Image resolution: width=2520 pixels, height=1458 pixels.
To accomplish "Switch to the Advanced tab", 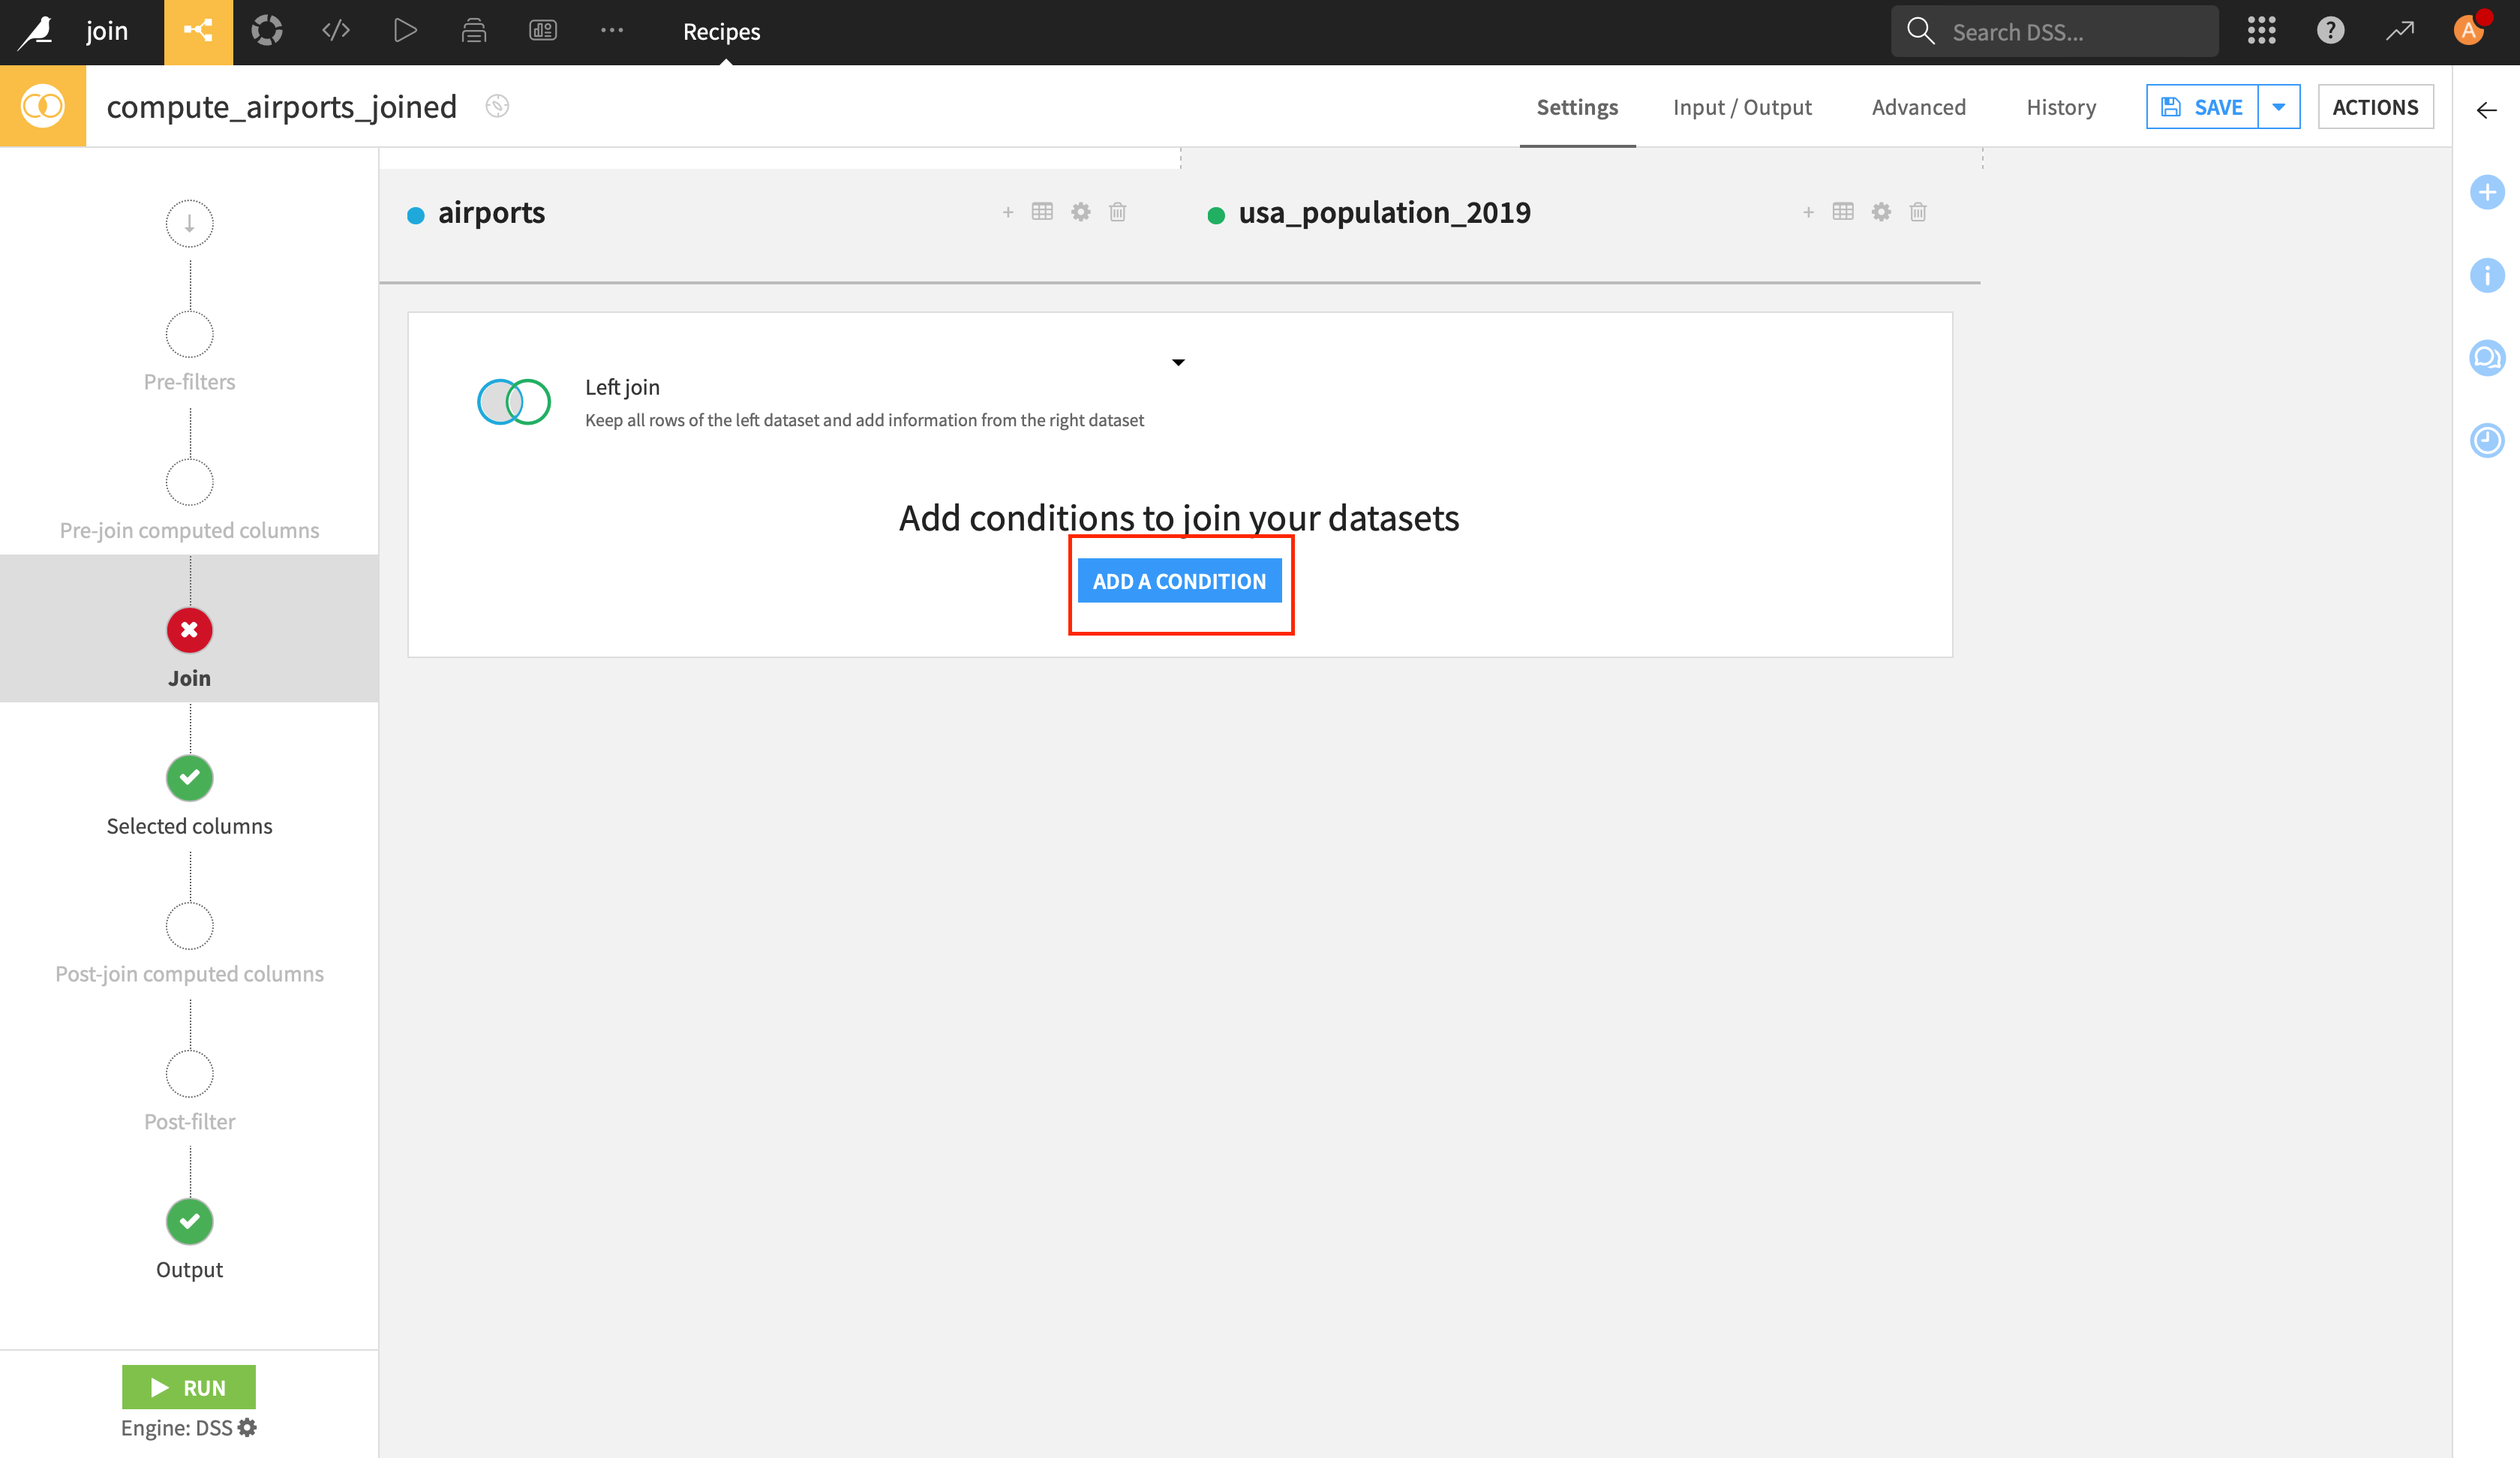I will (1918, 107).
